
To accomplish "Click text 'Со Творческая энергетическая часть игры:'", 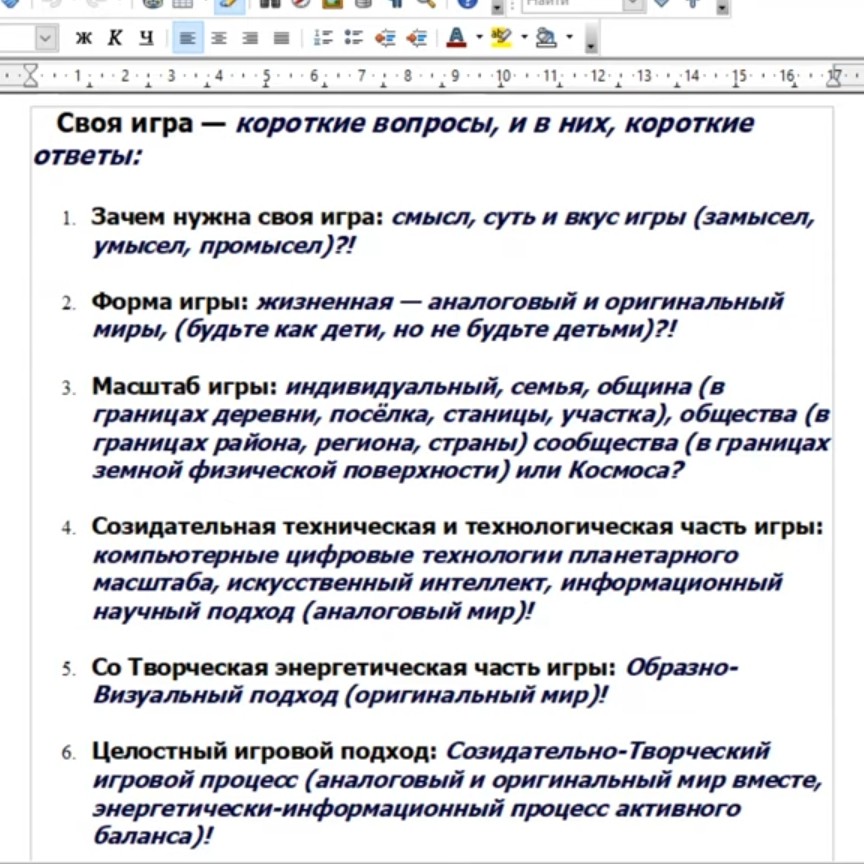I will point(353,667).
